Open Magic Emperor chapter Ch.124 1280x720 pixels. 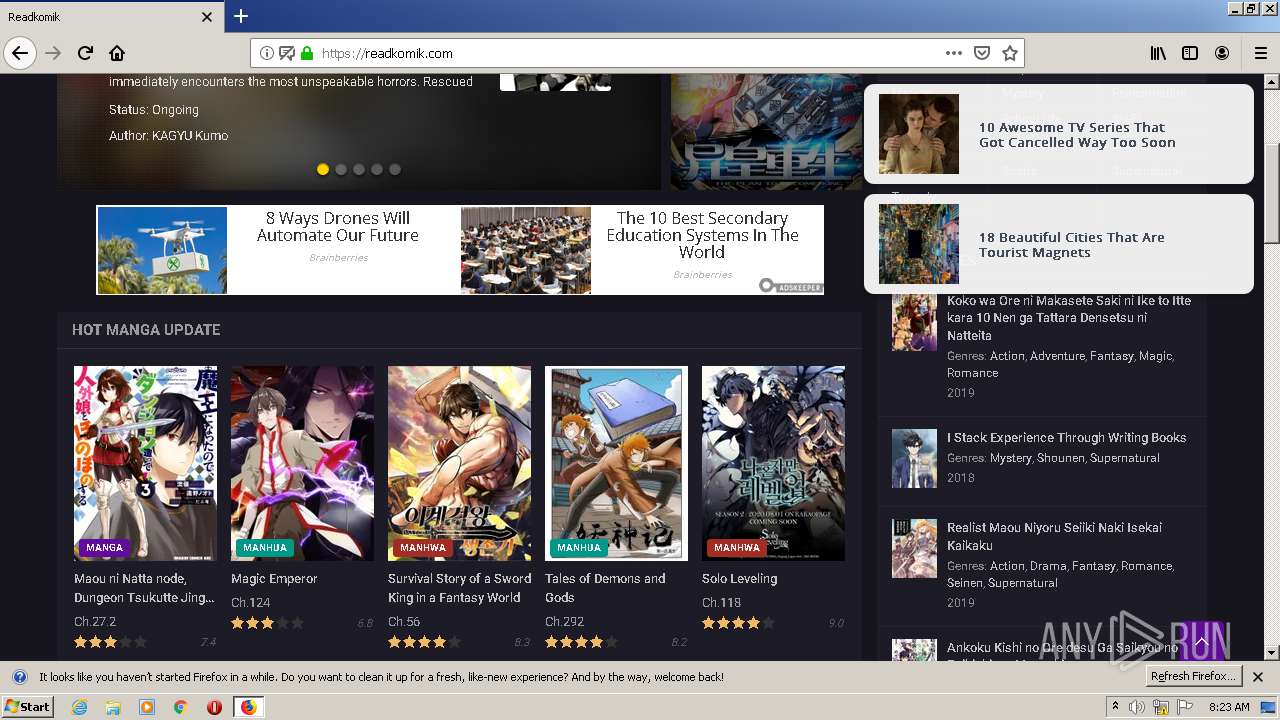coord(251,603)
